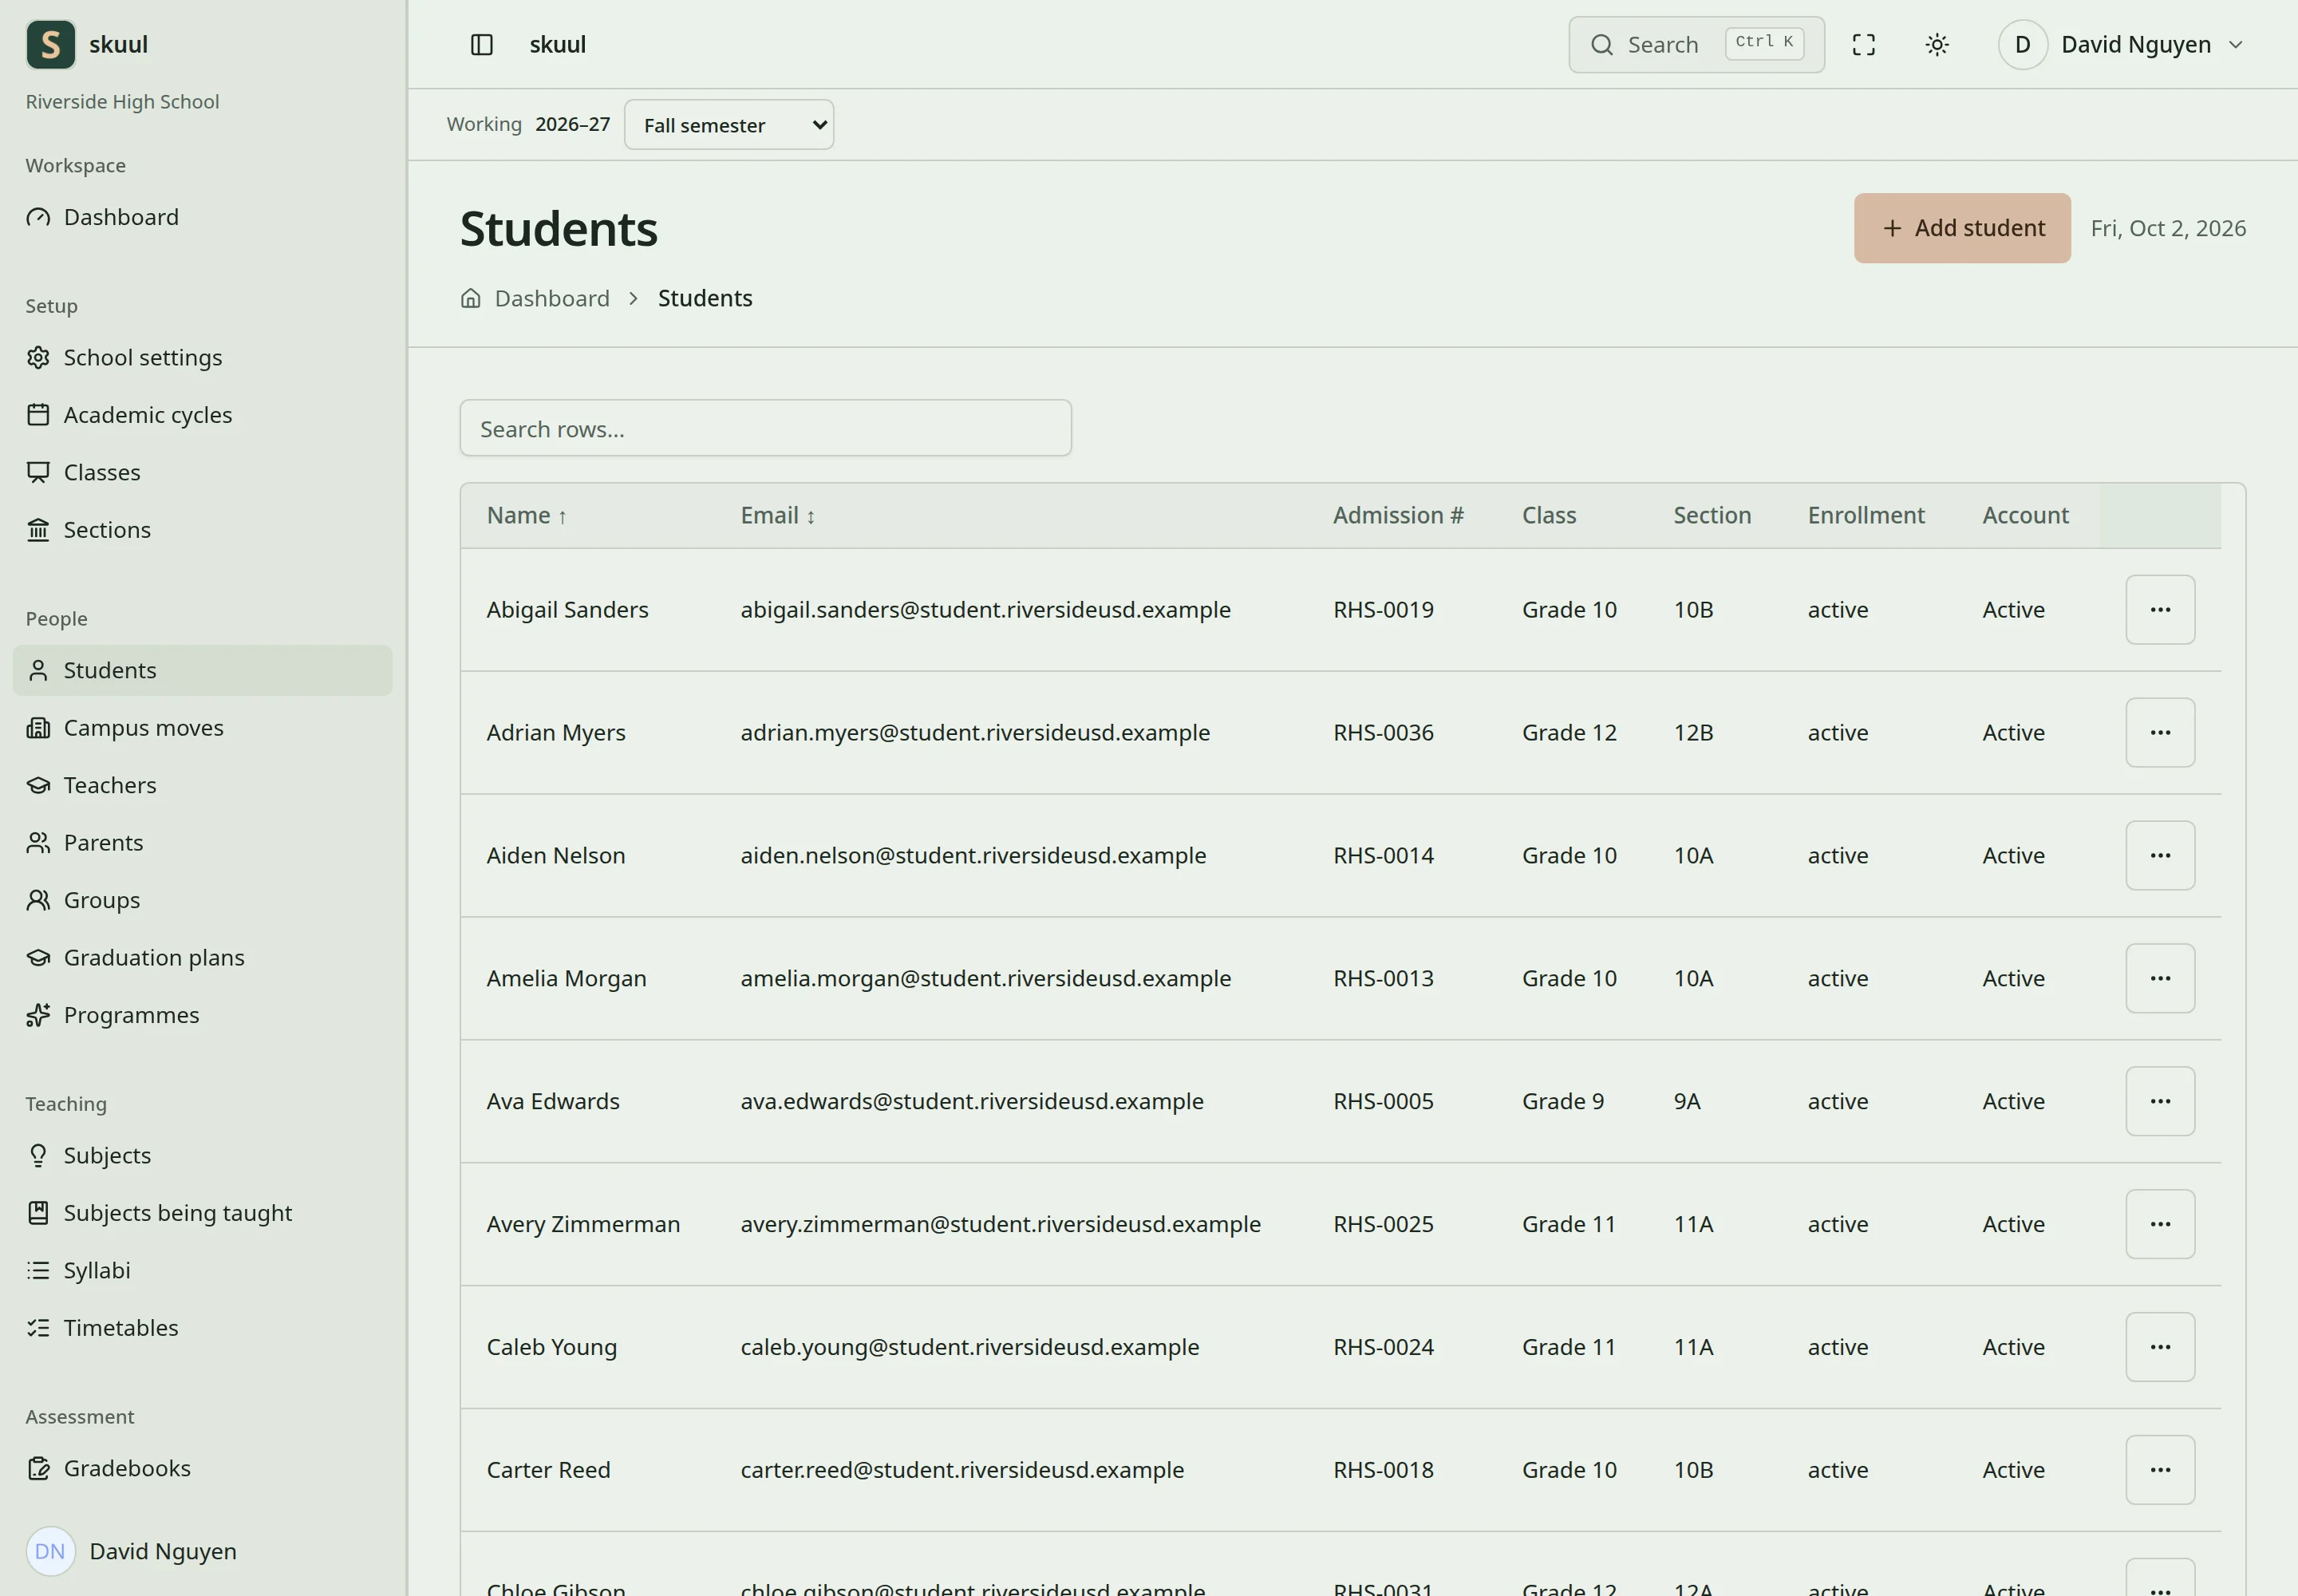Image resolution: width=2298 pixels, height=1596 pixels.
Task: Open the Dashboard gauge icon in the sidebar
Action: tap(38, 217)
